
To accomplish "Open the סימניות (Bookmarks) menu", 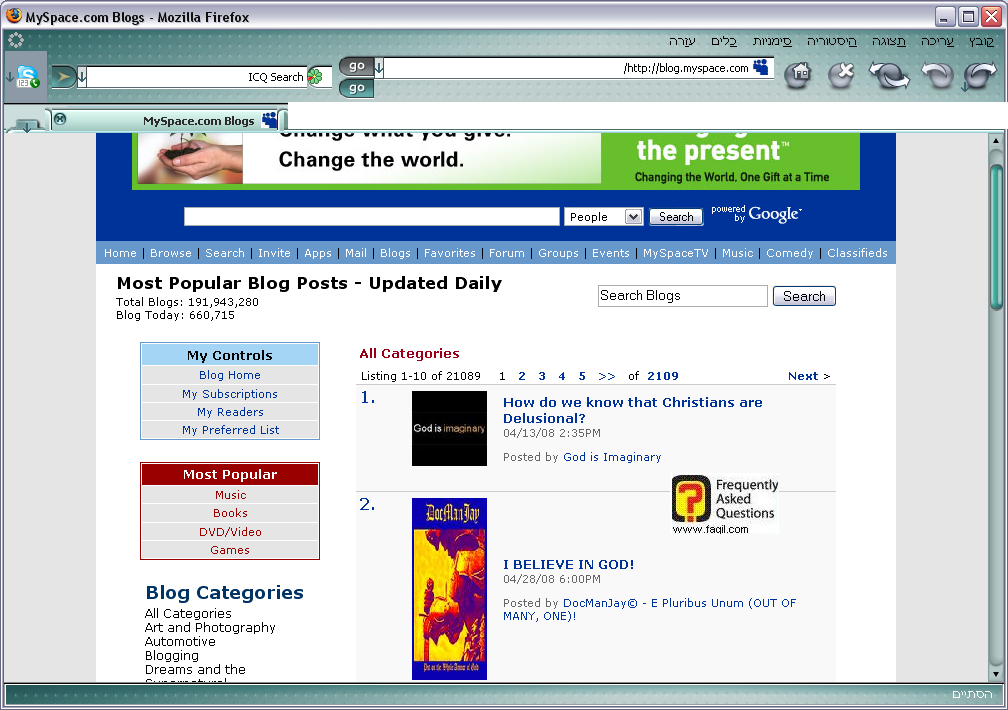I will (772, 41).
